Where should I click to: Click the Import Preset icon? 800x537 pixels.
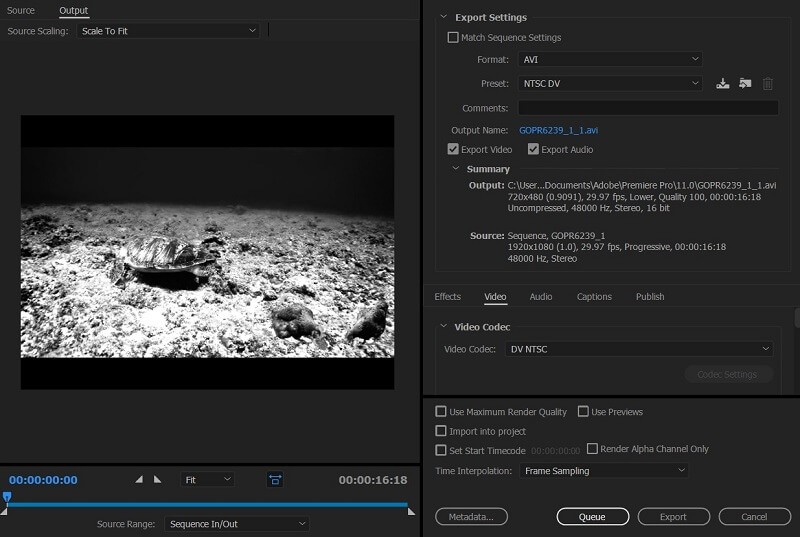point(745,84)
